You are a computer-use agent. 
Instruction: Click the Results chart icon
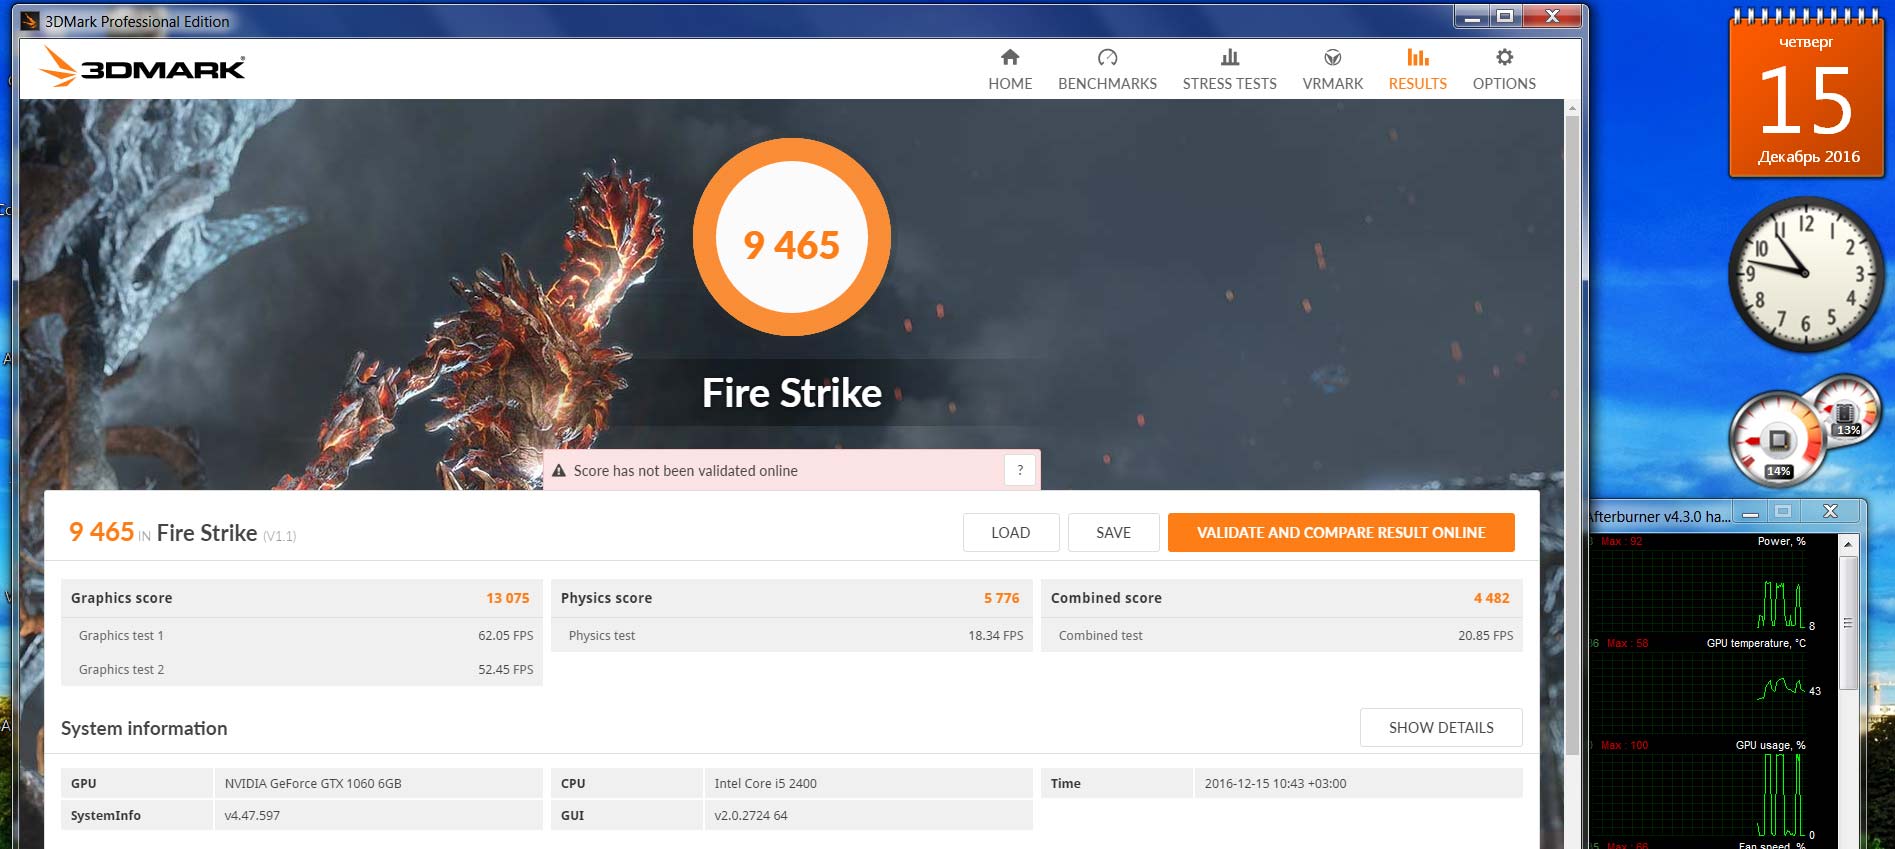1418,57
